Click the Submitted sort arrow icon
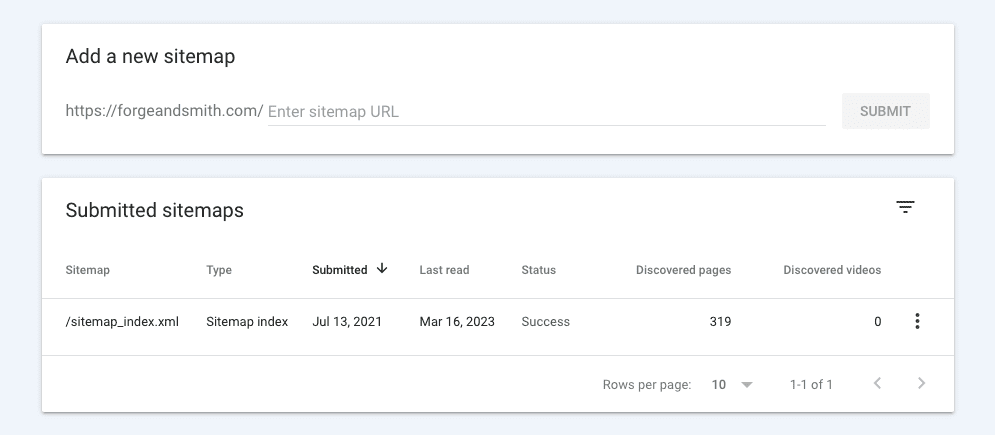Image resolution: width=995 pixels, height=435 pixels. [x=382, y=269]
